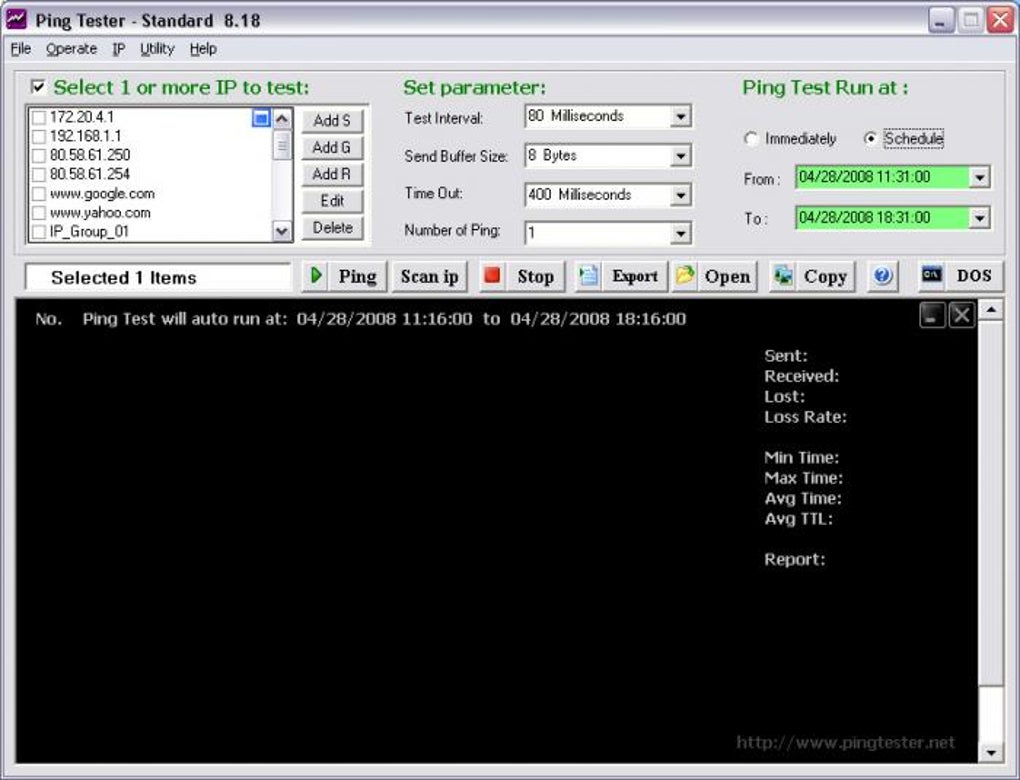Check the 80.58.61.254 checkbox

(39, 174)
